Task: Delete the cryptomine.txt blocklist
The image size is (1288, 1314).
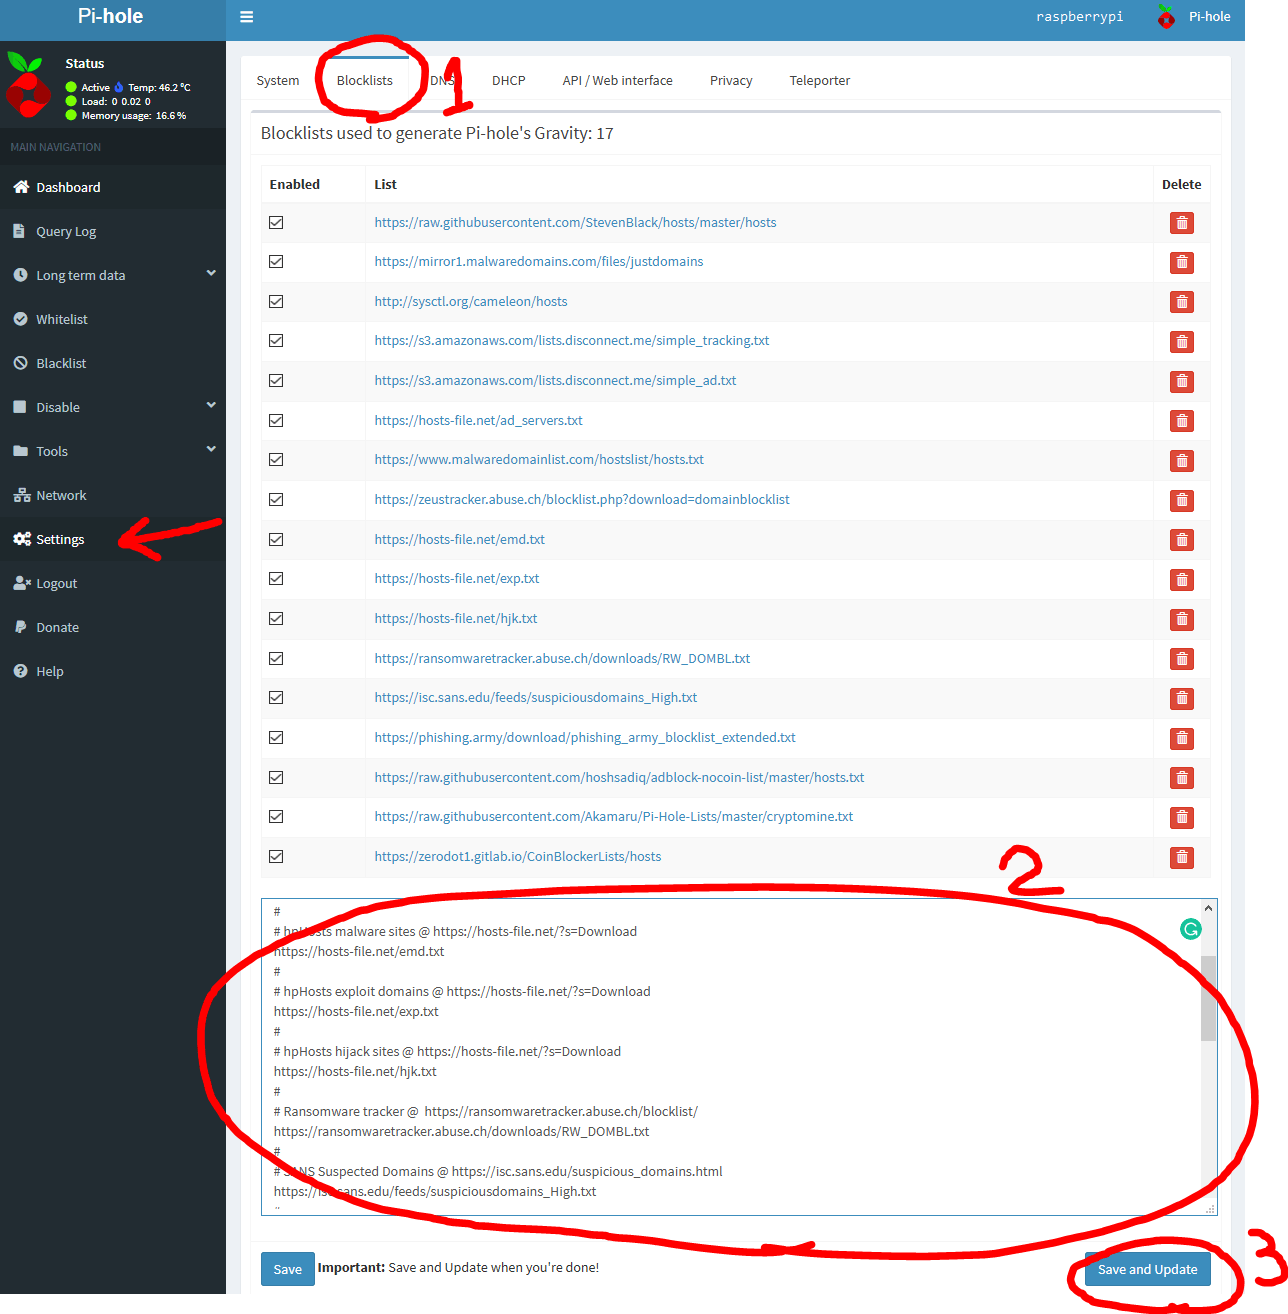Action: tap(1182, 818)
